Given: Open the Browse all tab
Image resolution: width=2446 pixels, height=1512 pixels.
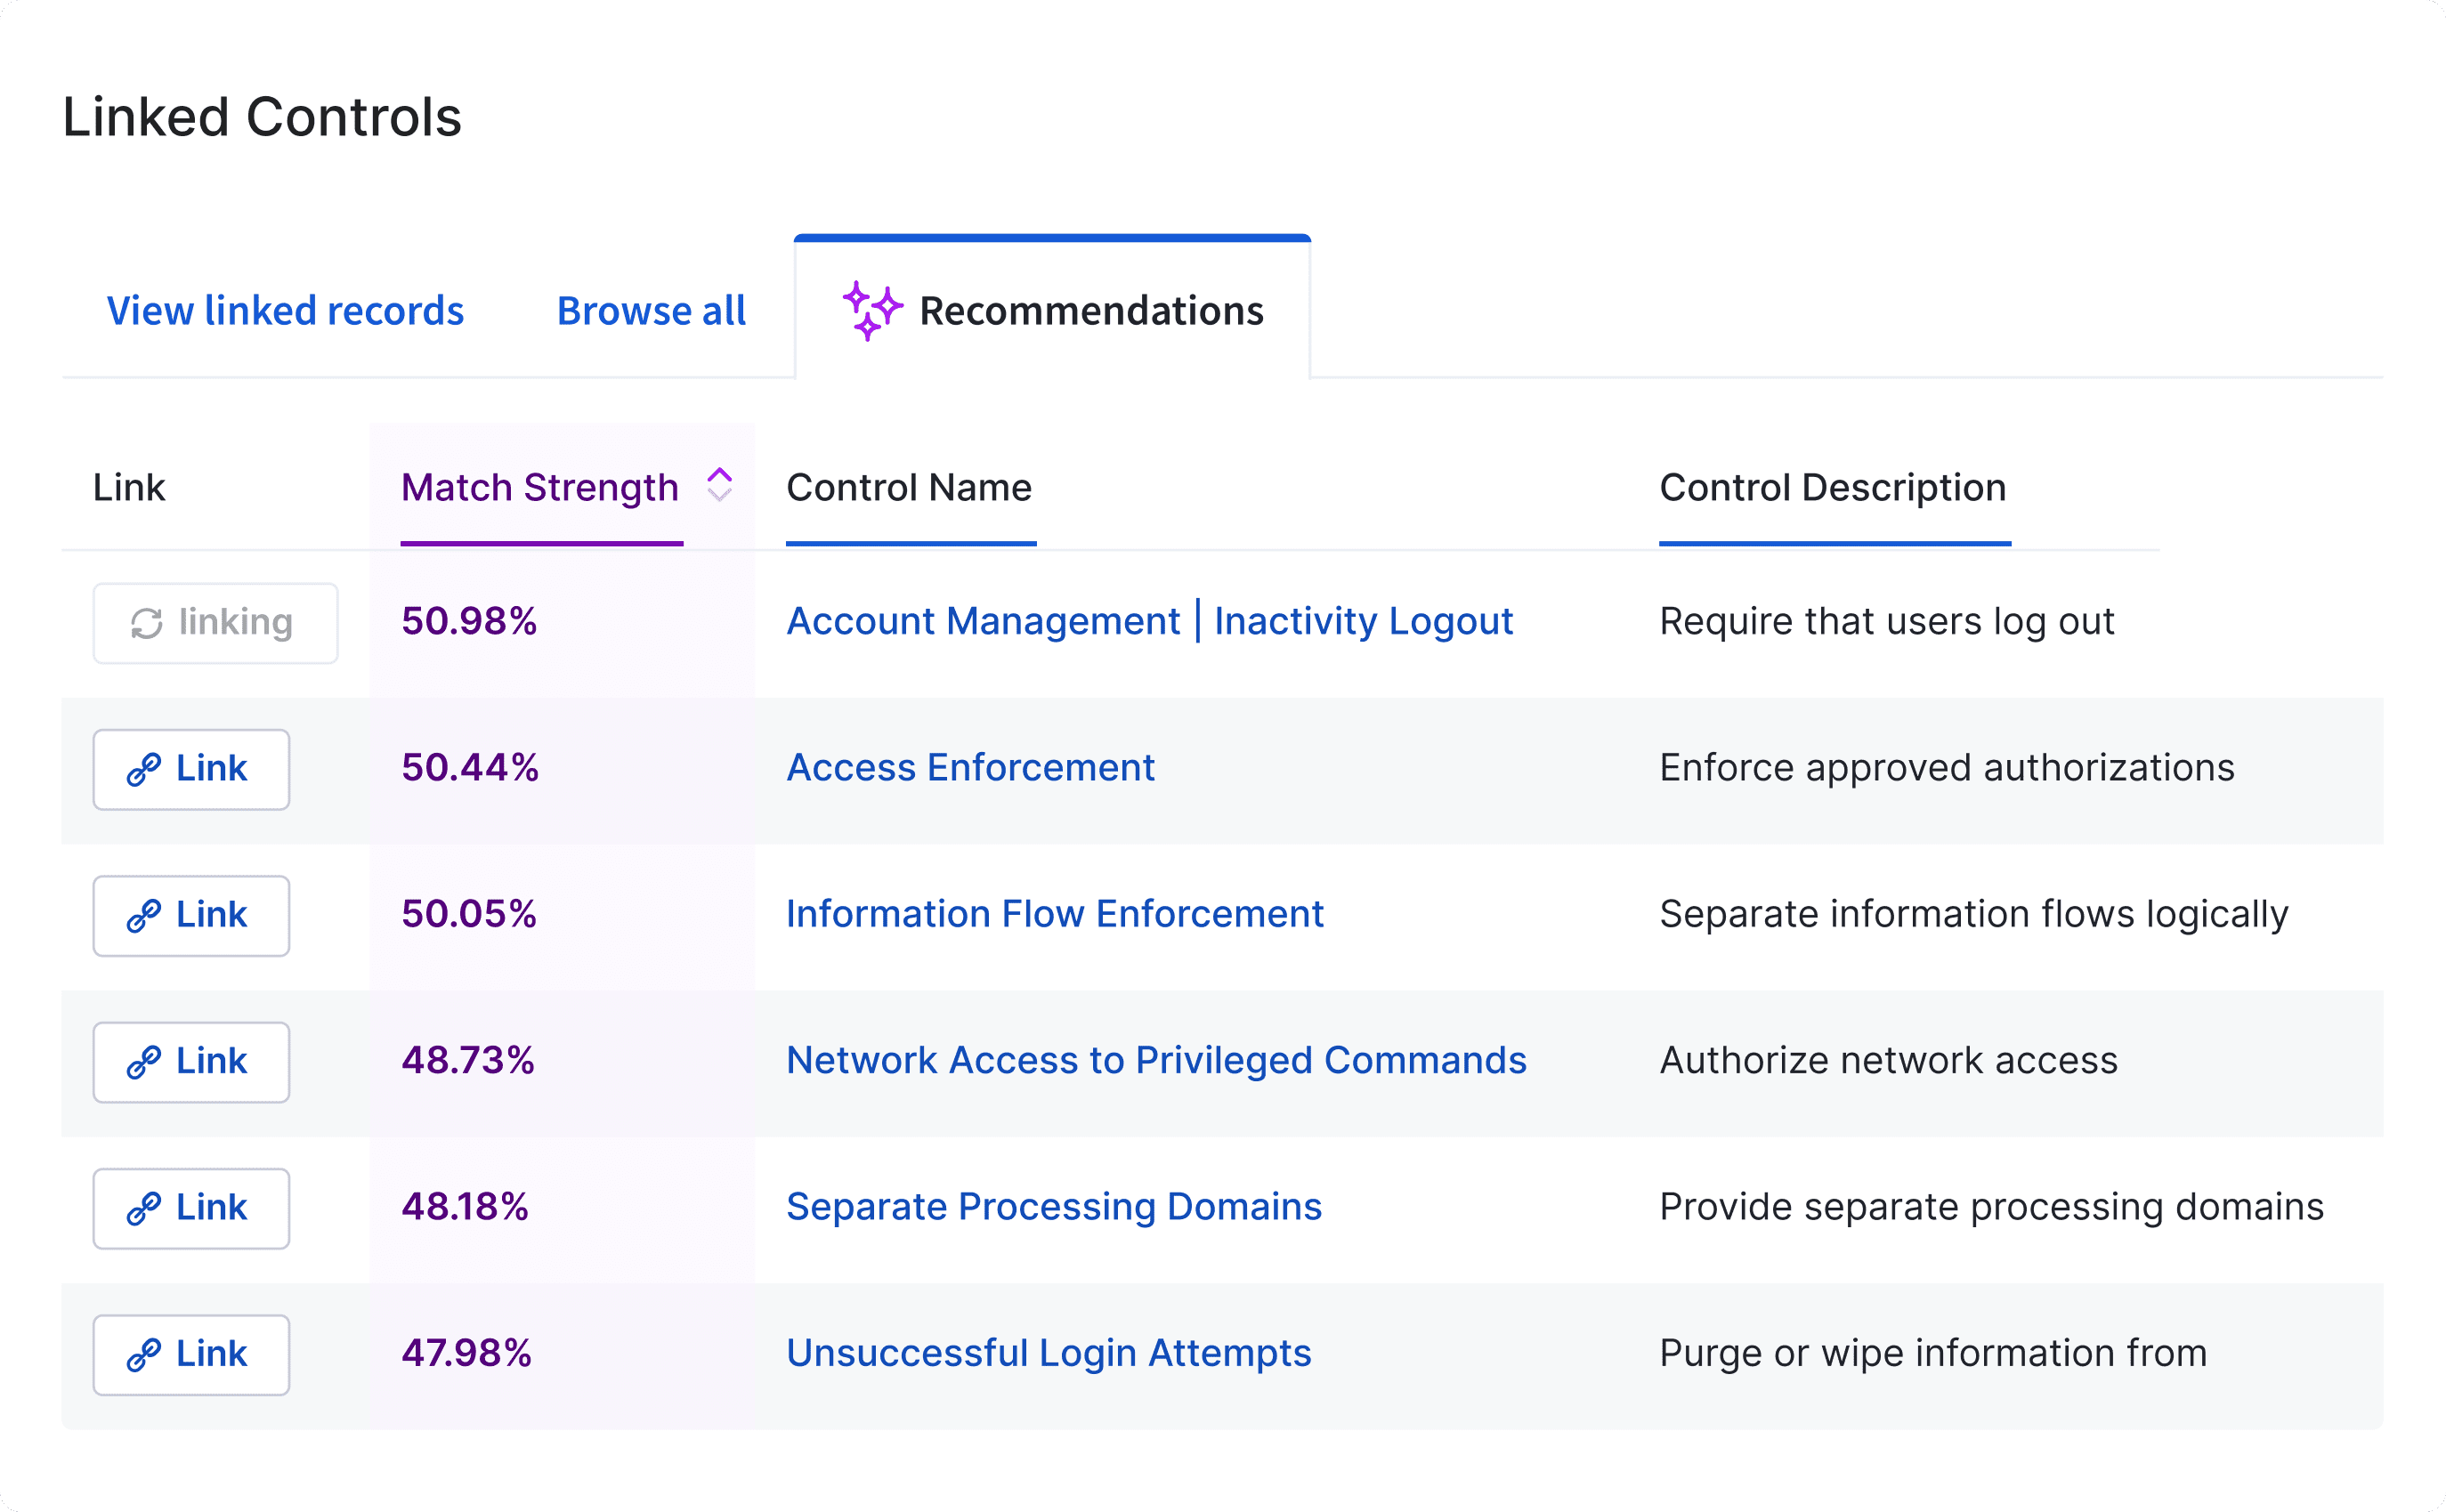Looking at the screenshot, I should 652,311.
